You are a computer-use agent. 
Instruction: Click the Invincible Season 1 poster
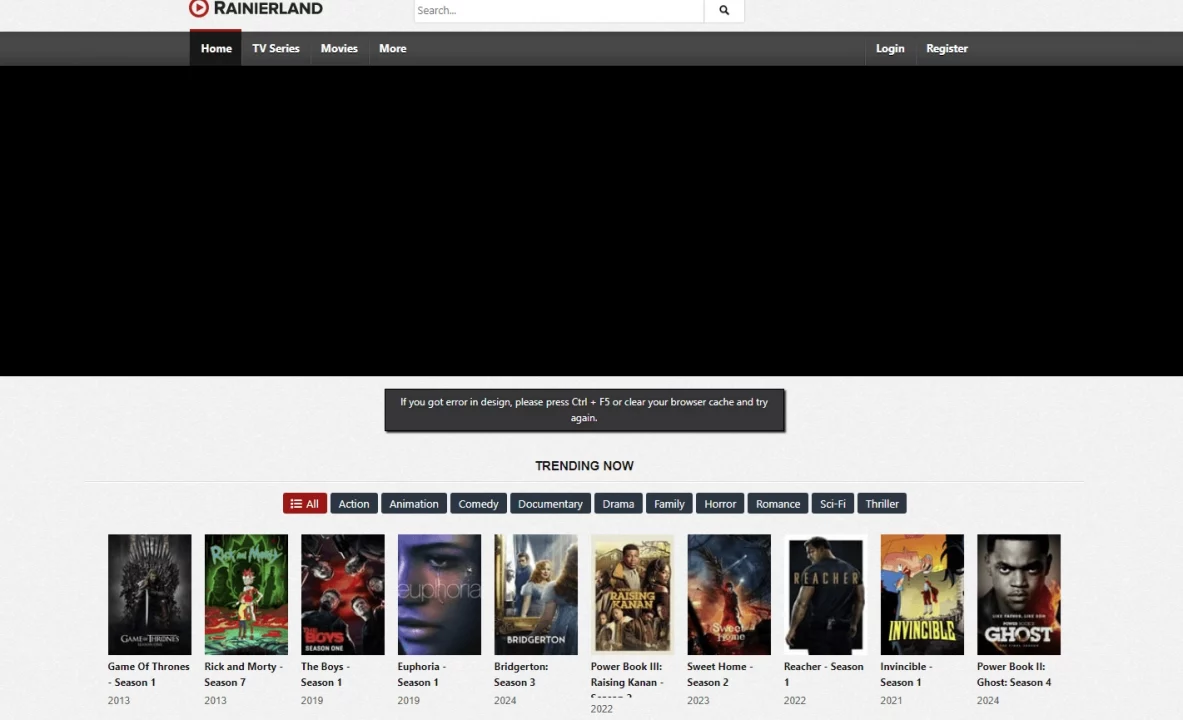921,594
